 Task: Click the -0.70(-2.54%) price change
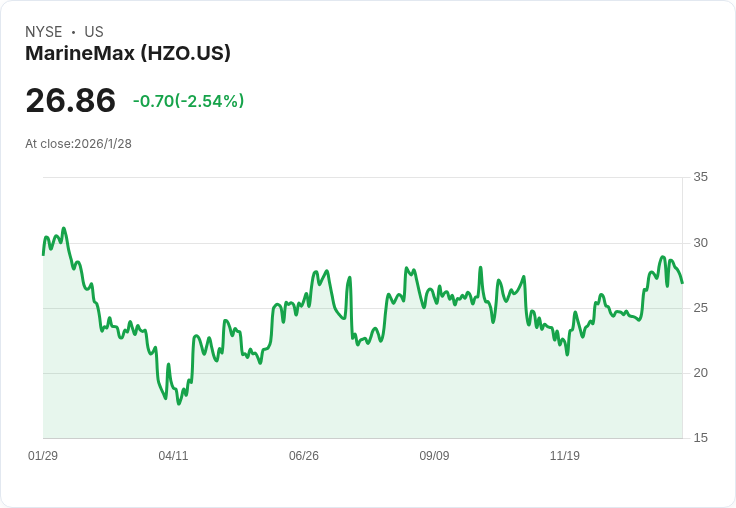188,101
